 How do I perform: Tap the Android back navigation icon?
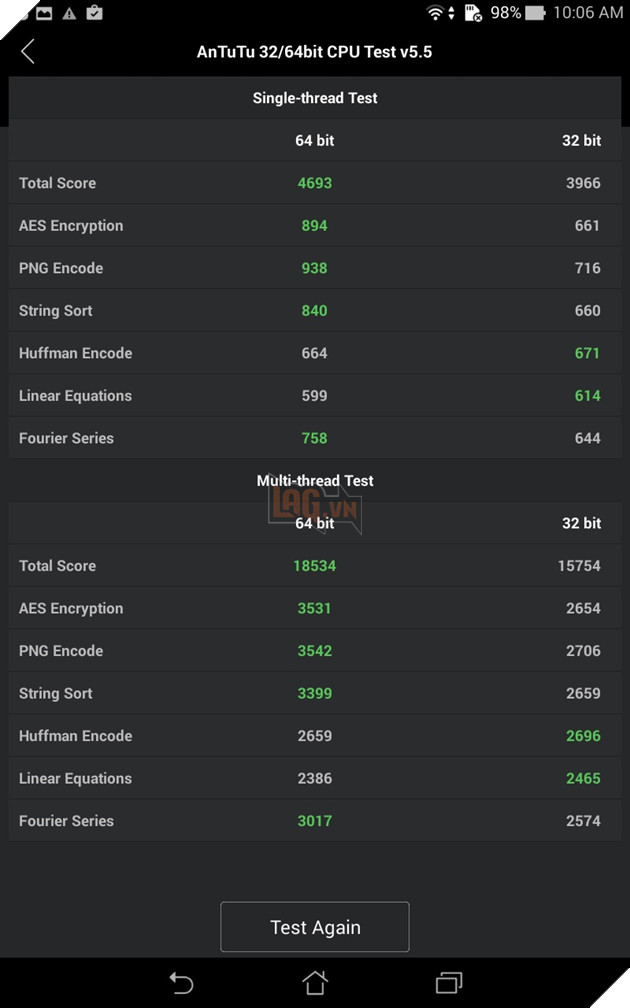pyautogui.click(x=181, y=982)
